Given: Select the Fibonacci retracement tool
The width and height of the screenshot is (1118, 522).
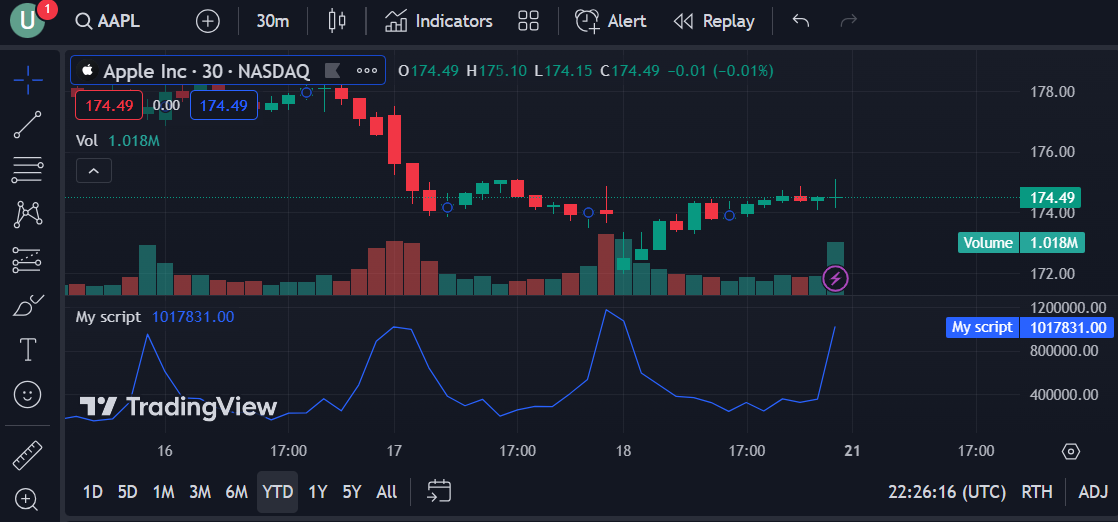Looking at the screenshot, I should coord(28,170).
